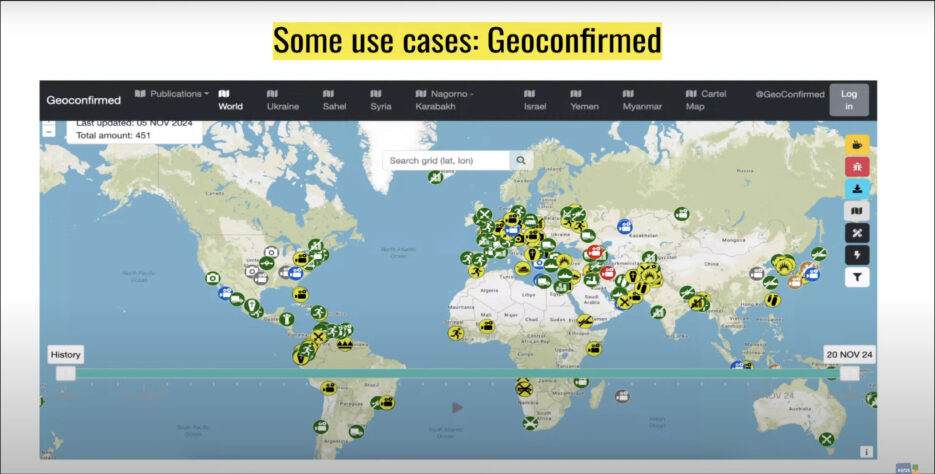This screenshot has height=474, width=935.
Task: Click the magnifier search button
Action: 521,160
